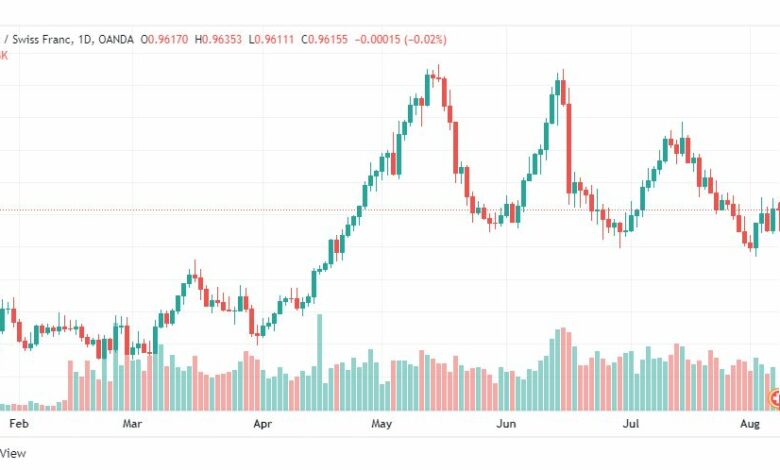Click the red volume indicator label below title
Screen dimensions: 780x470
(x=3, y=55)
